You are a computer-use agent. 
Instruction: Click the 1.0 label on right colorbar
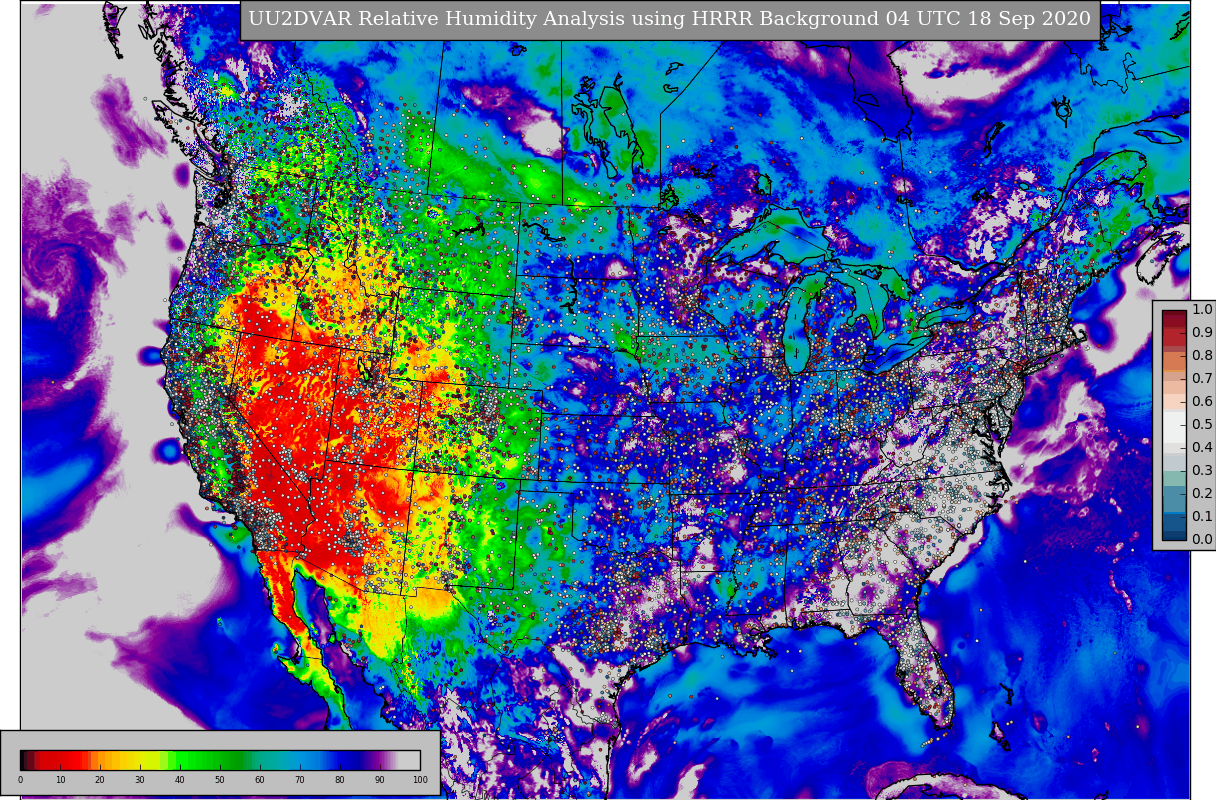click(1202, 310)
